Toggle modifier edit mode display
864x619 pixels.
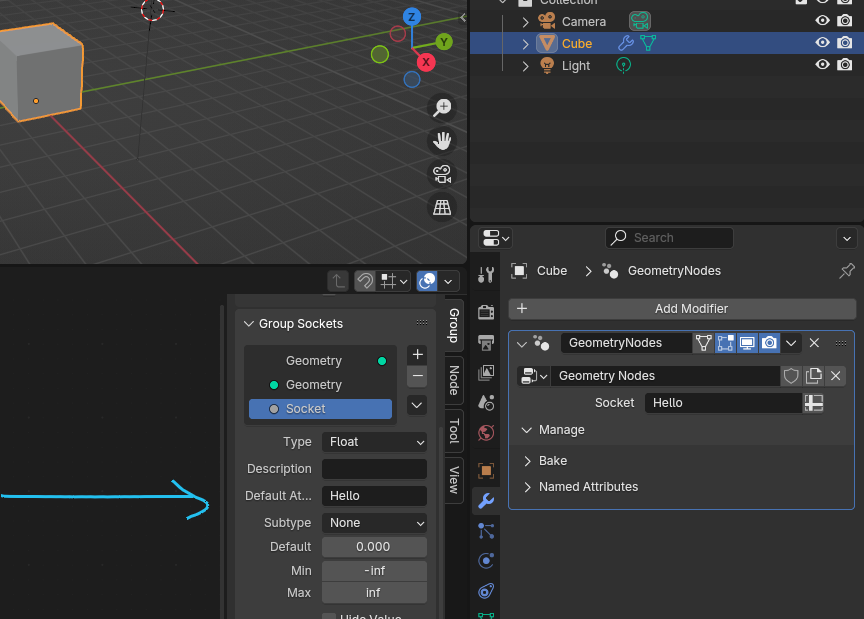[x=725, y=343]
